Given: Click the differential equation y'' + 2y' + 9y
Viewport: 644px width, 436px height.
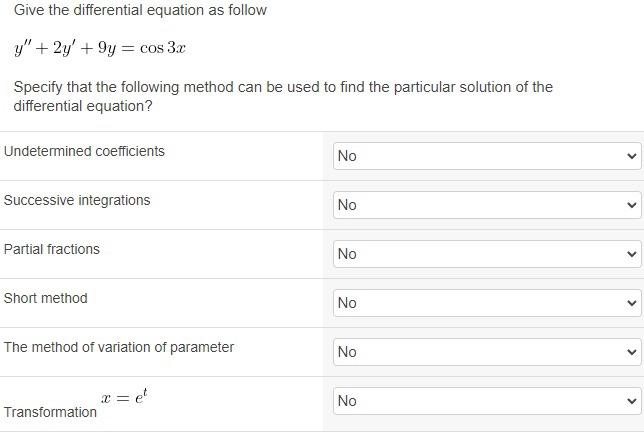Looking at the screenshot, I should tap(100, 48).
